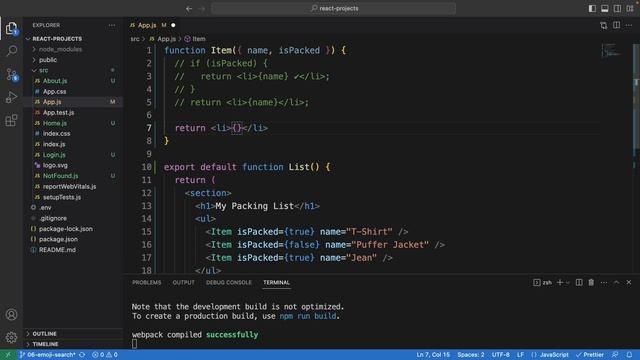640x360 pixels.
Task: Click the npm run build link
Action: tap(308, 316)
